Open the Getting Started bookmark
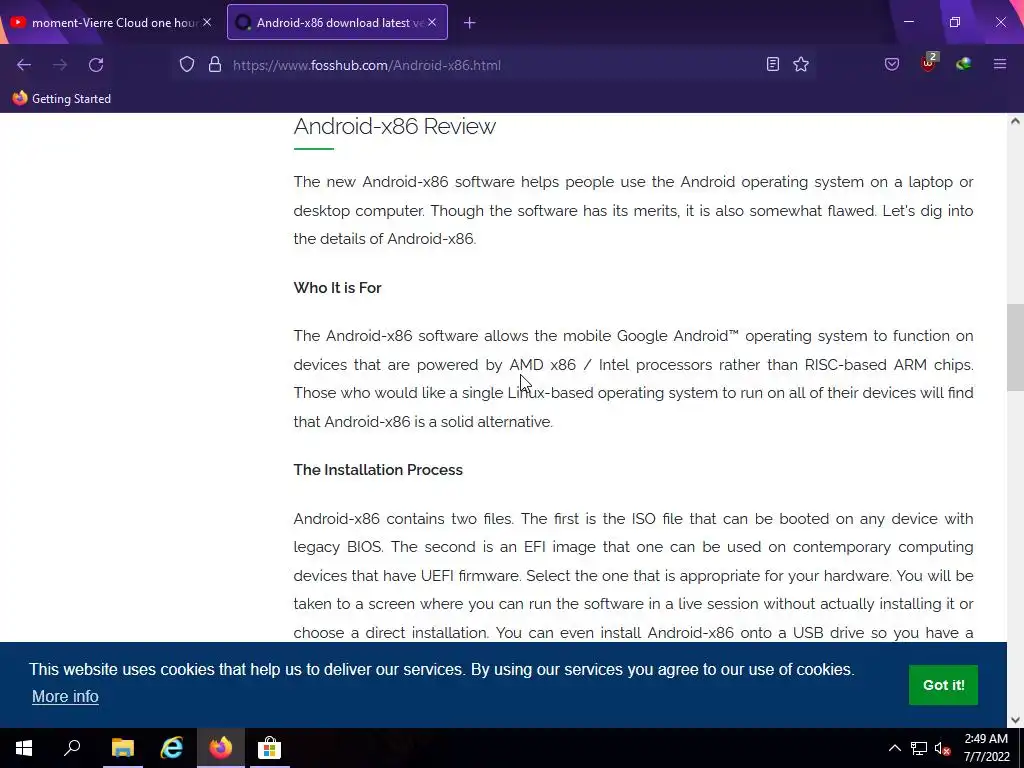 pos(62,99)
